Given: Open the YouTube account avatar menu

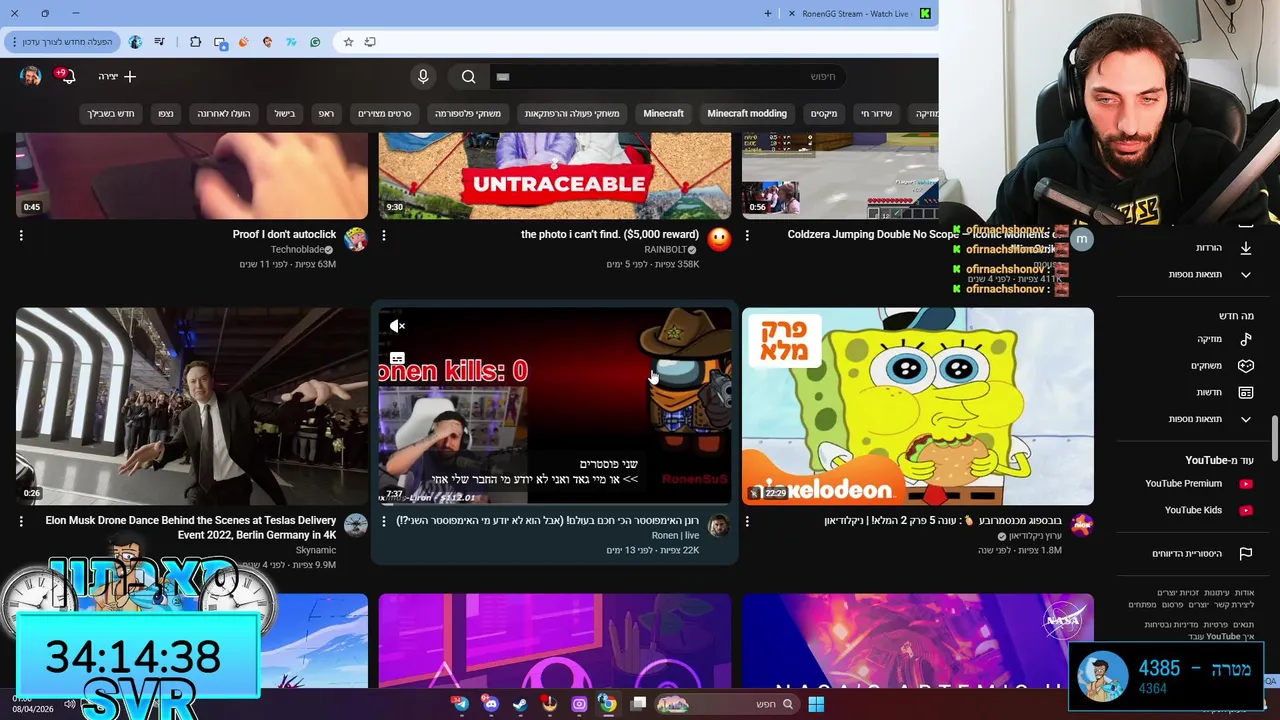Looking at the screenshot, I should tap(30, 76).
